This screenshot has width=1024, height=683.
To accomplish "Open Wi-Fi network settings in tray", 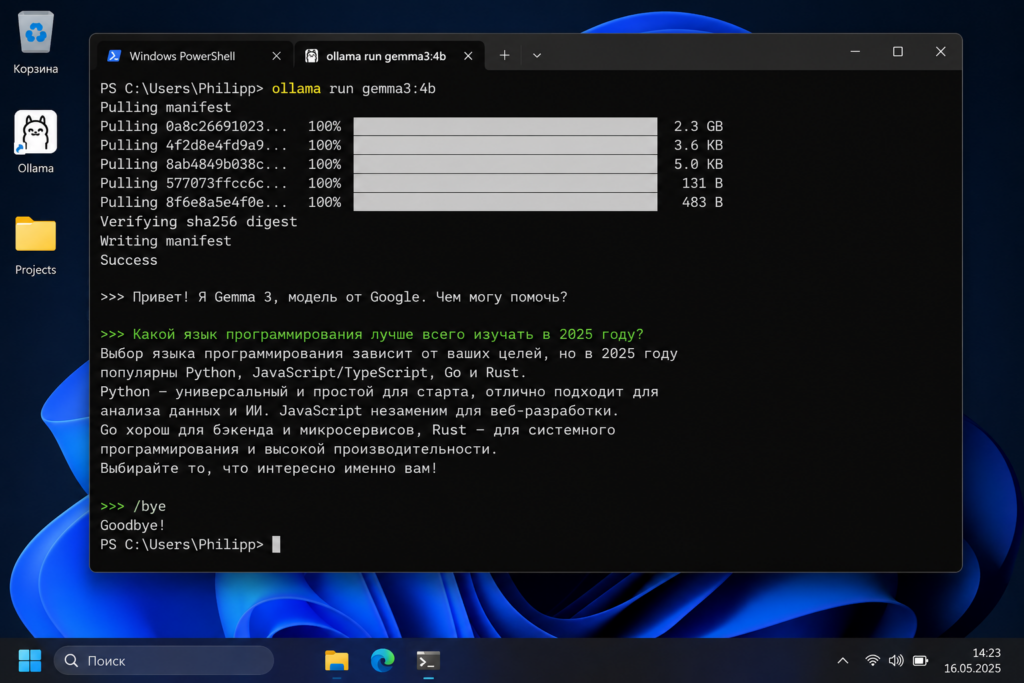I will (x=872, y=661).
